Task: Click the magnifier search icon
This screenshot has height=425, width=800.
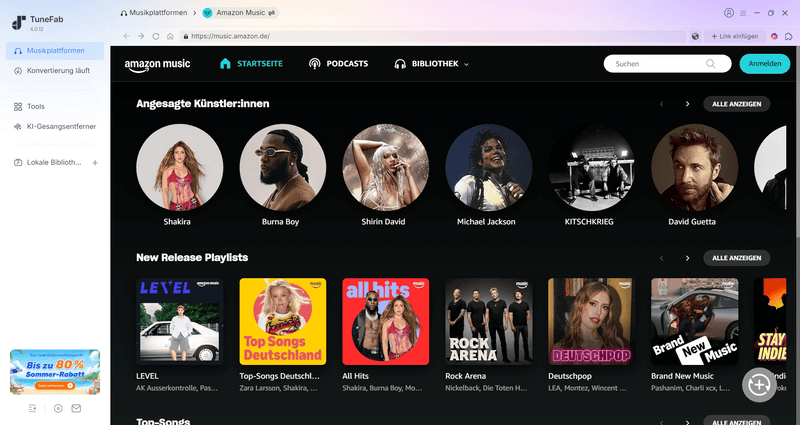Action: 710,64
